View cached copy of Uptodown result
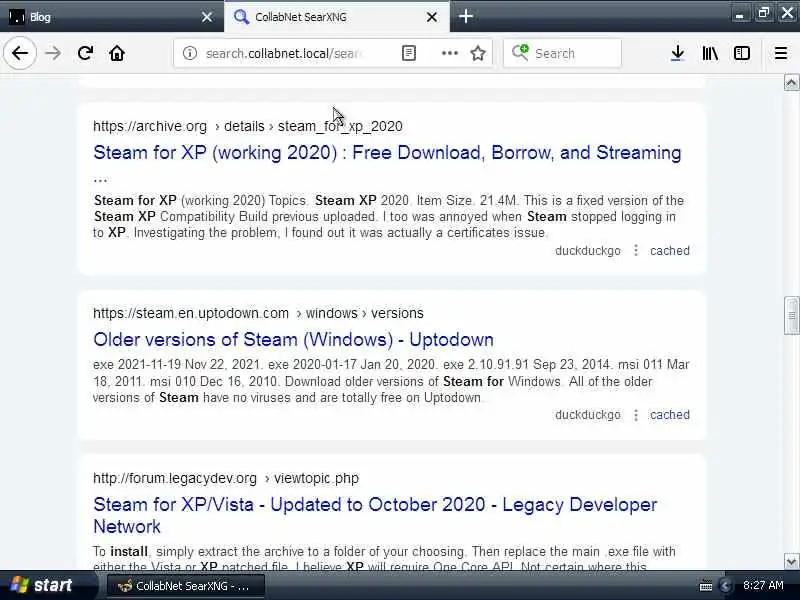 (669, 415)
